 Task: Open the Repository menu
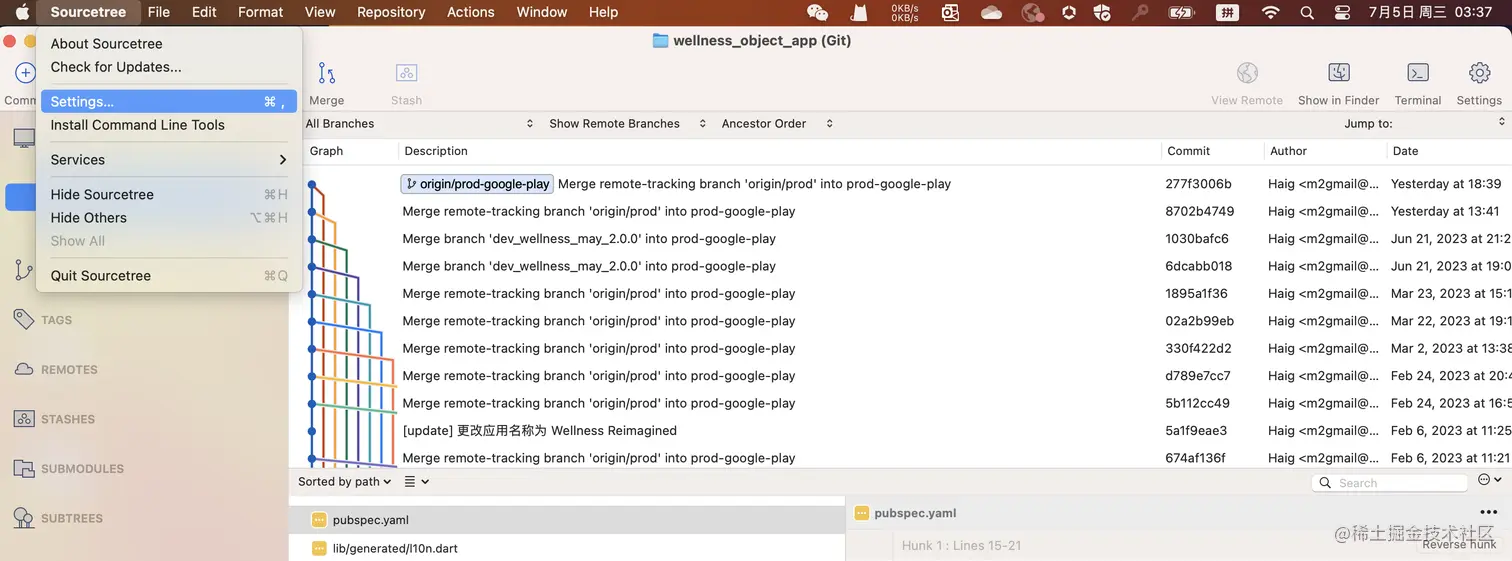391,12
